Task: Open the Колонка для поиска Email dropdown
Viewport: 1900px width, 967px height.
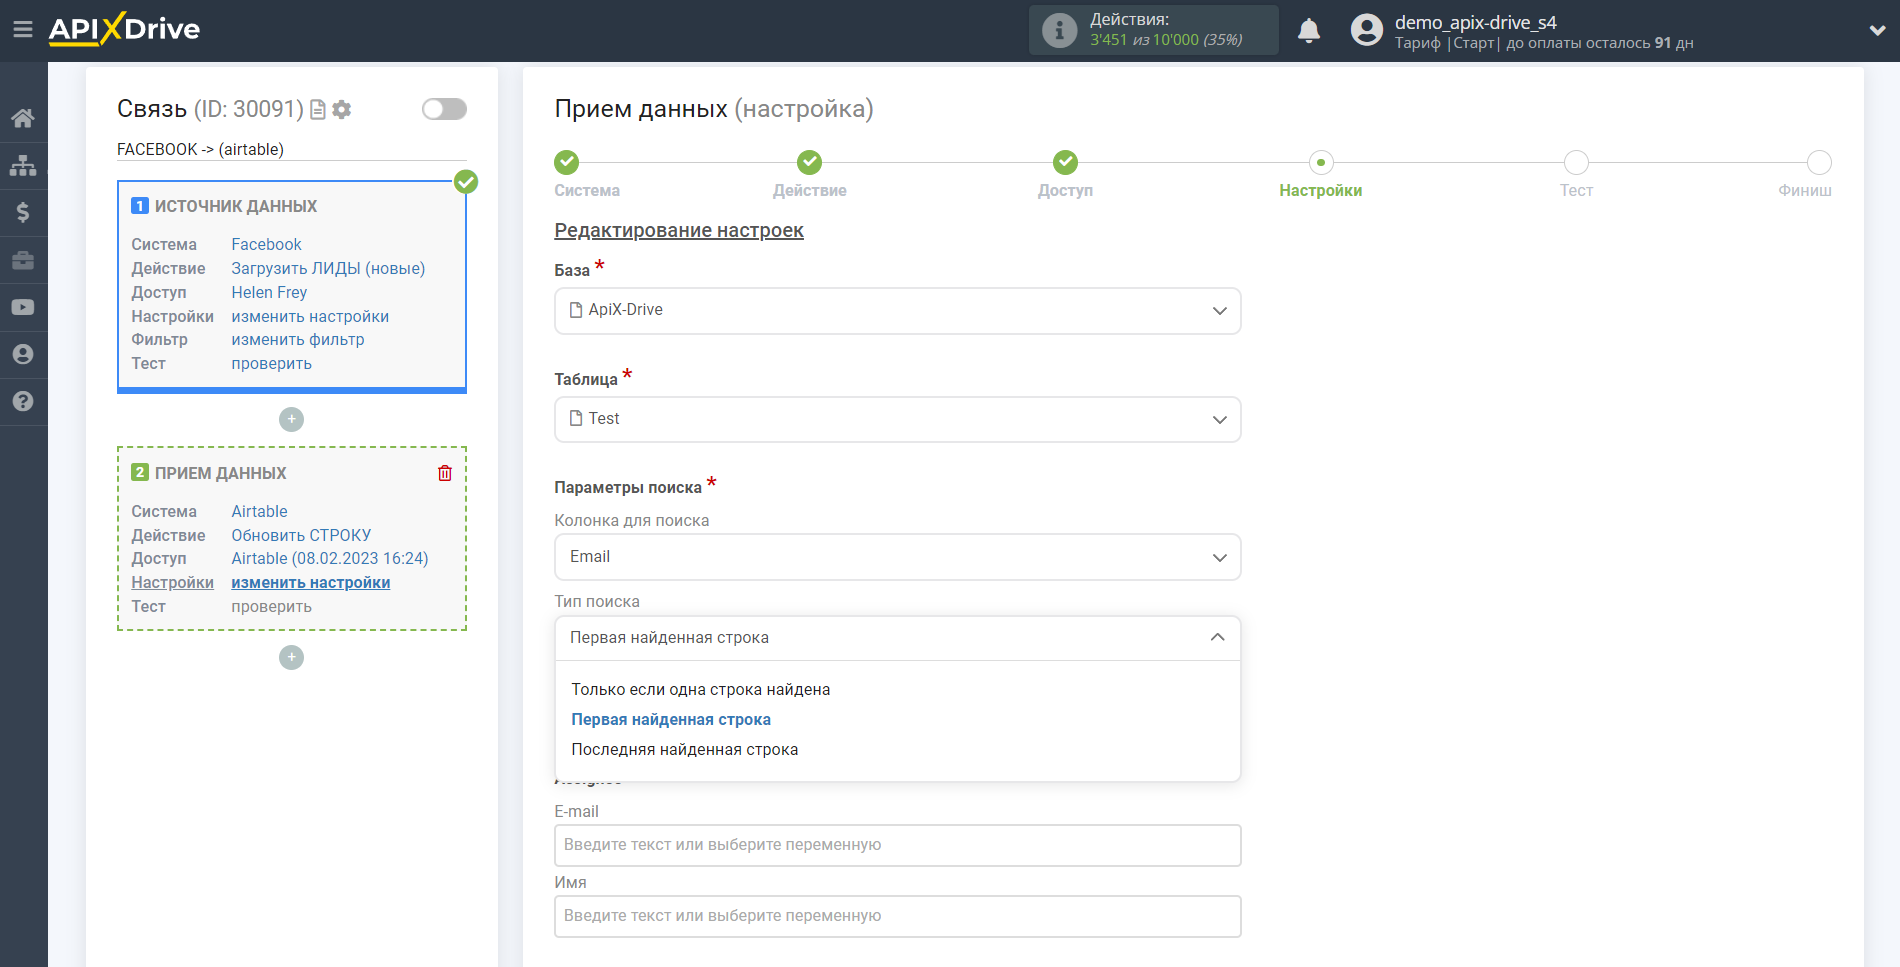Action: [x=897, y=557]
